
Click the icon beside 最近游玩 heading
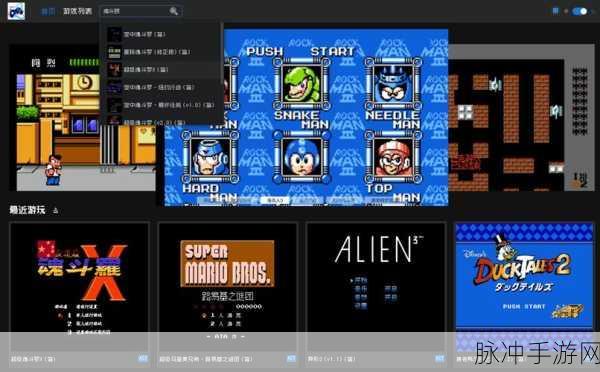pyautogui.click(x=56, y=210)
